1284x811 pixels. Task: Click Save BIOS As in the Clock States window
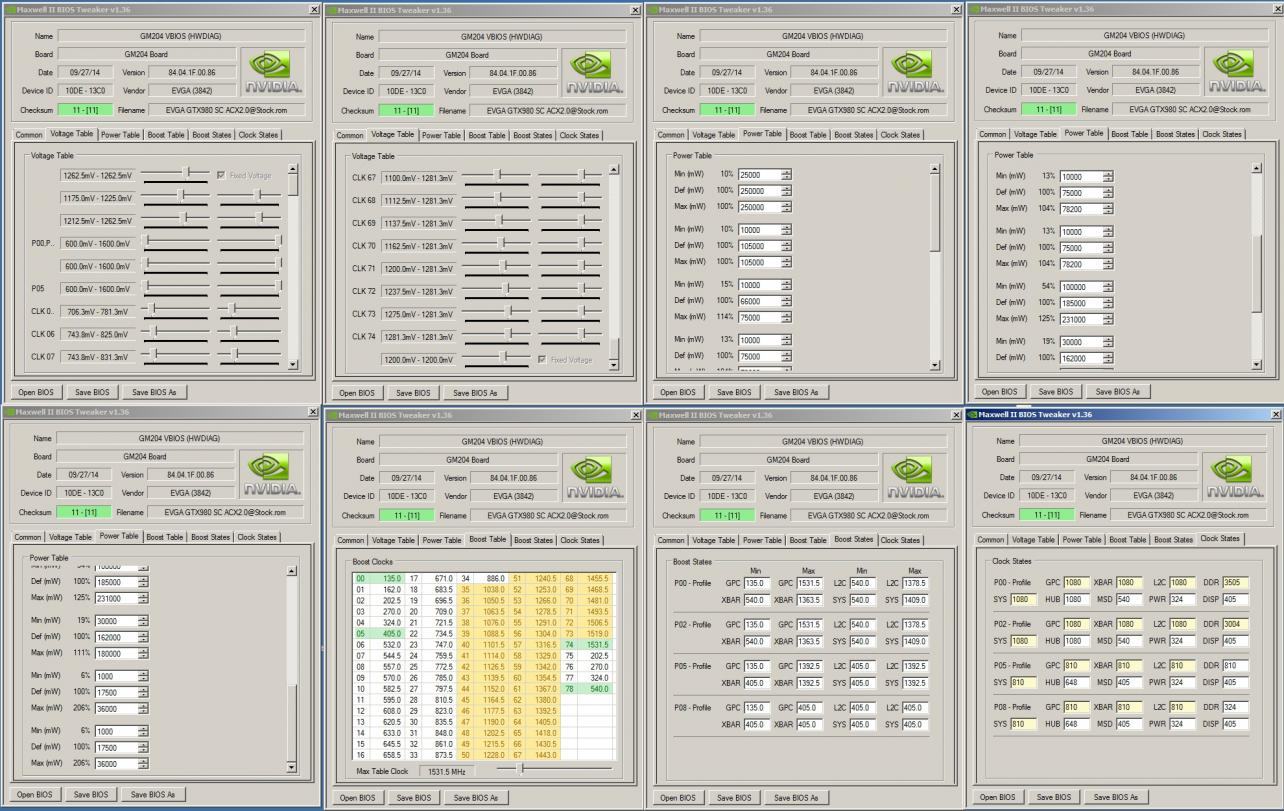point(1114,797)
